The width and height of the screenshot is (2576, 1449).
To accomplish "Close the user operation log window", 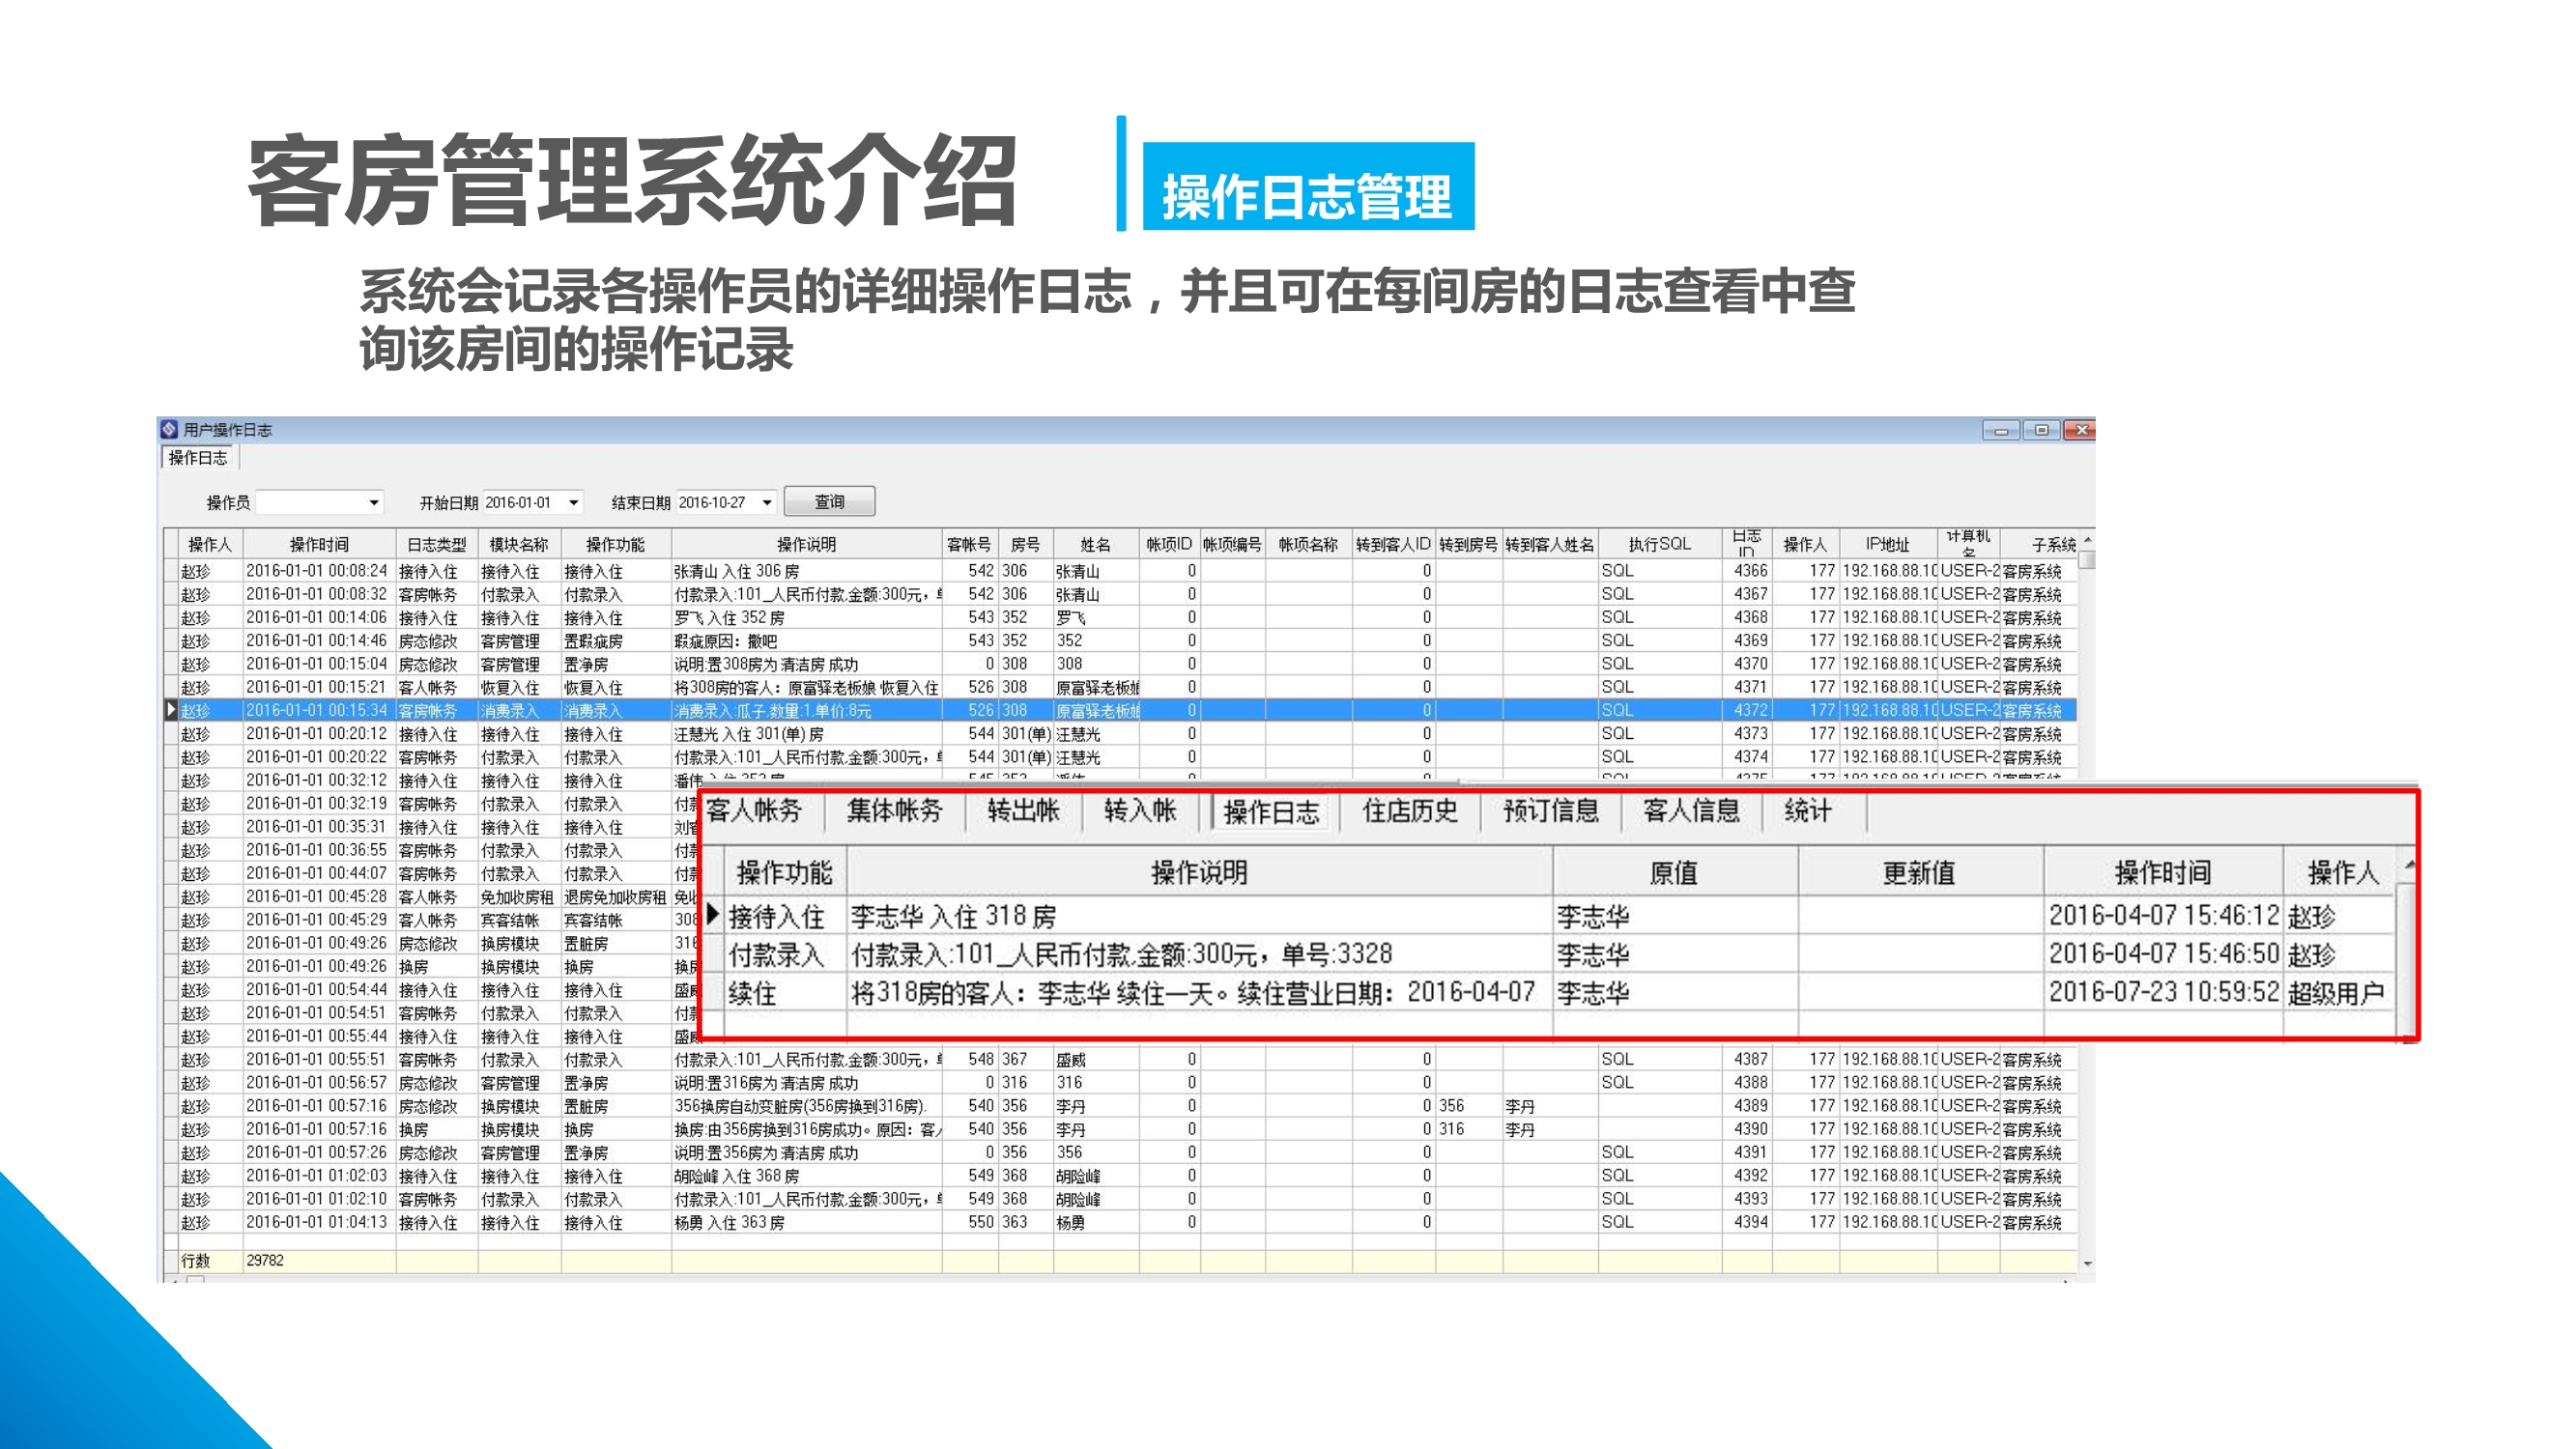I will coord(2081,430).
